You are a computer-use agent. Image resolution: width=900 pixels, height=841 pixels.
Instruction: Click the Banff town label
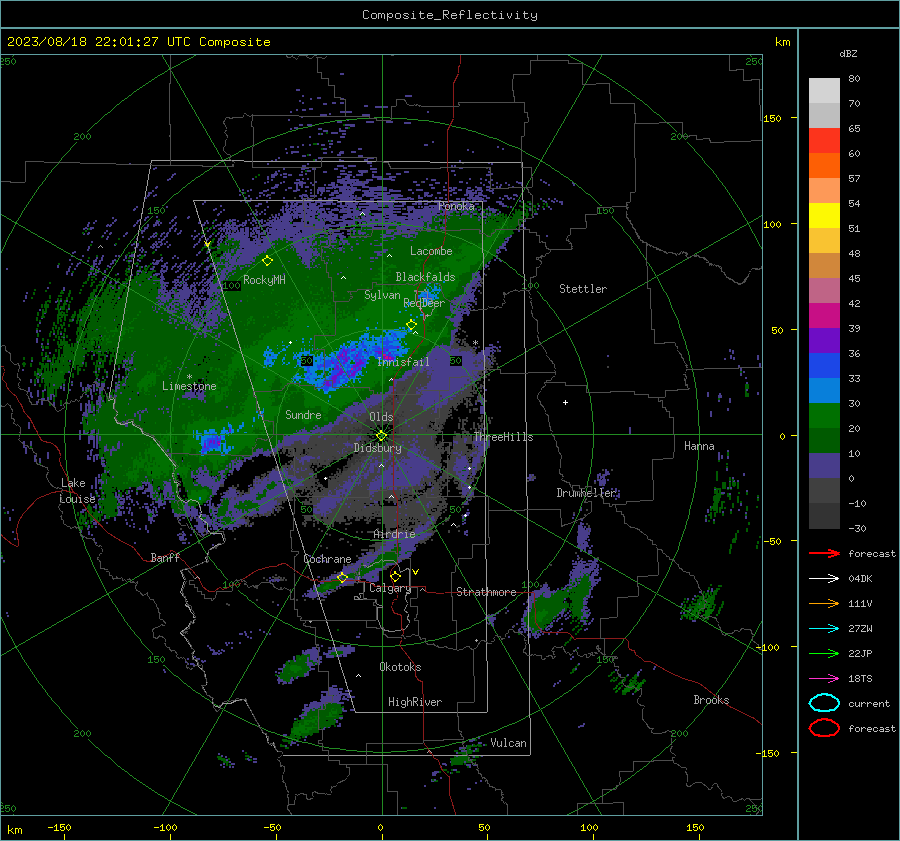click(x=165, y=557)
